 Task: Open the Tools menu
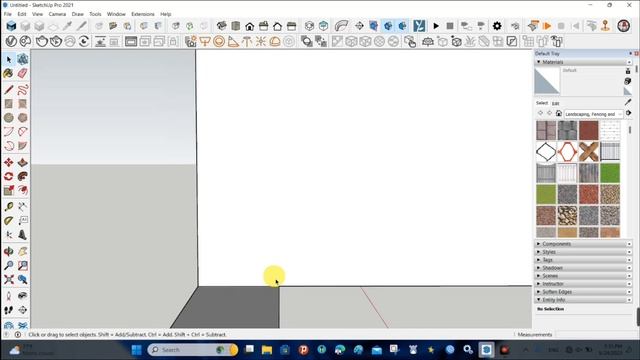[95, 14]
